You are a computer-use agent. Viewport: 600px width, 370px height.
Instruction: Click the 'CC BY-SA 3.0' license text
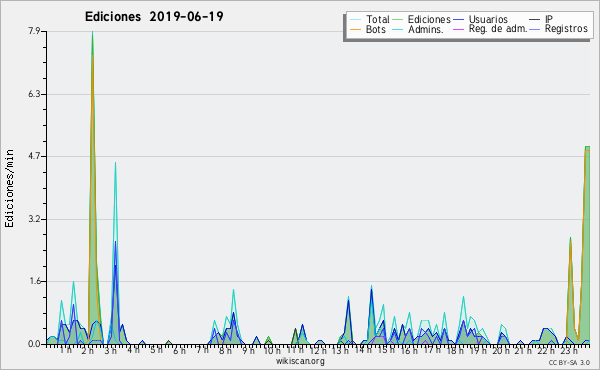[569, 363]
